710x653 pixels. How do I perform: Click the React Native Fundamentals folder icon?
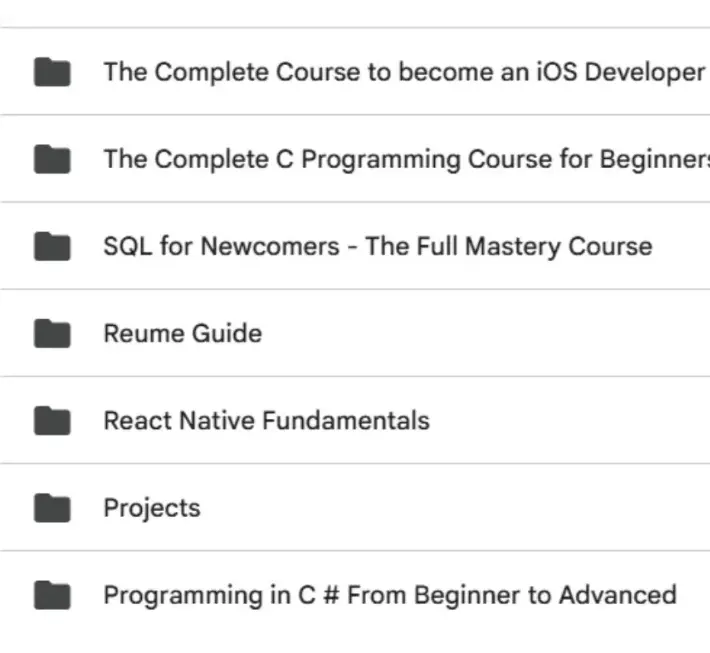(52, 420)
